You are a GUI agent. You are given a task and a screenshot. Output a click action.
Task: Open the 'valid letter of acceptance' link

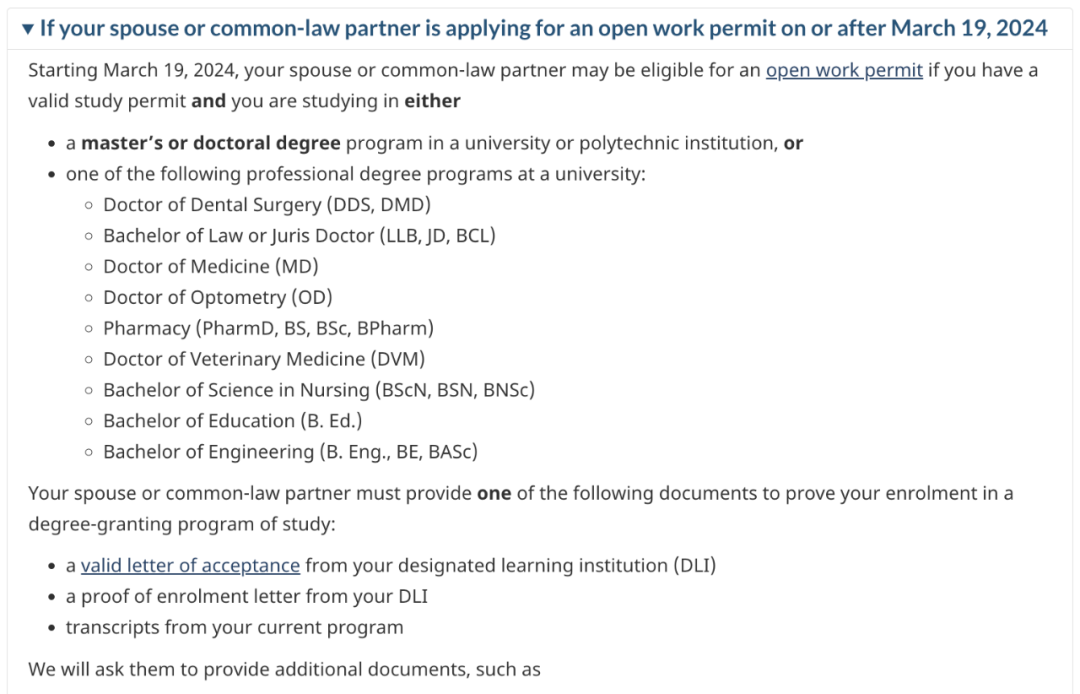(190, 565)
